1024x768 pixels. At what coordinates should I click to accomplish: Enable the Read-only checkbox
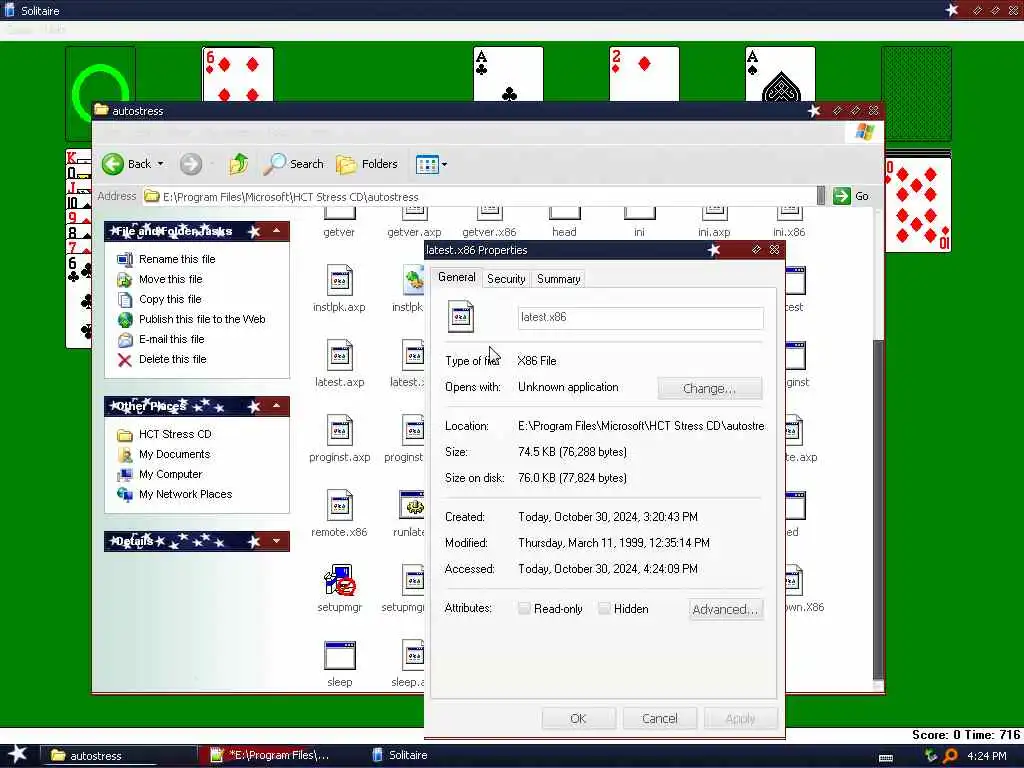pyautogui.click(x=524, y=609)
